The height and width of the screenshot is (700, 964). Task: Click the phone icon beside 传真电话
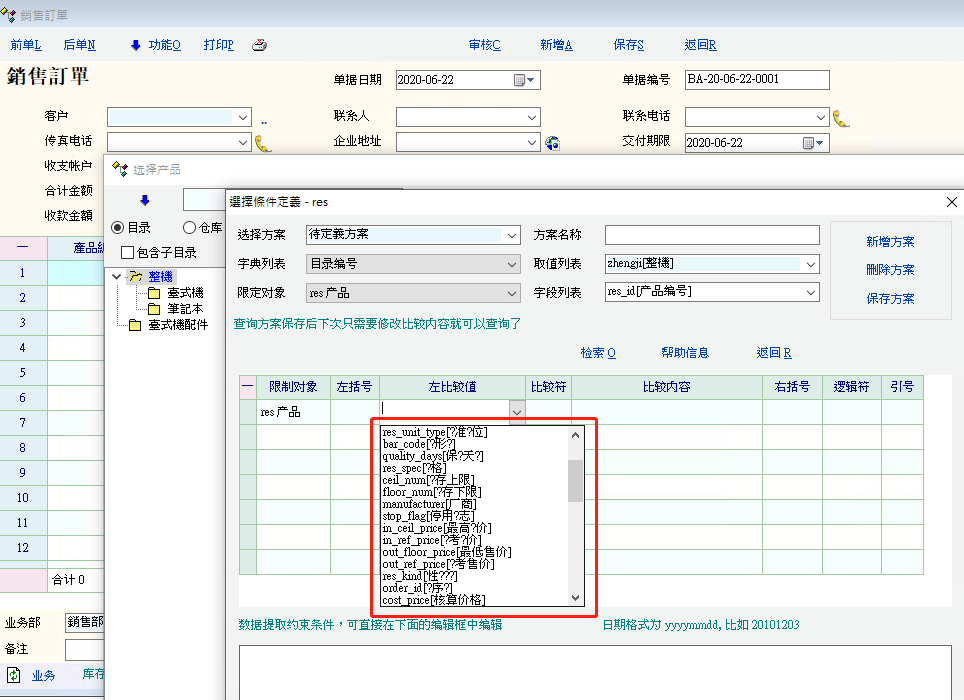tap(263, 143)
